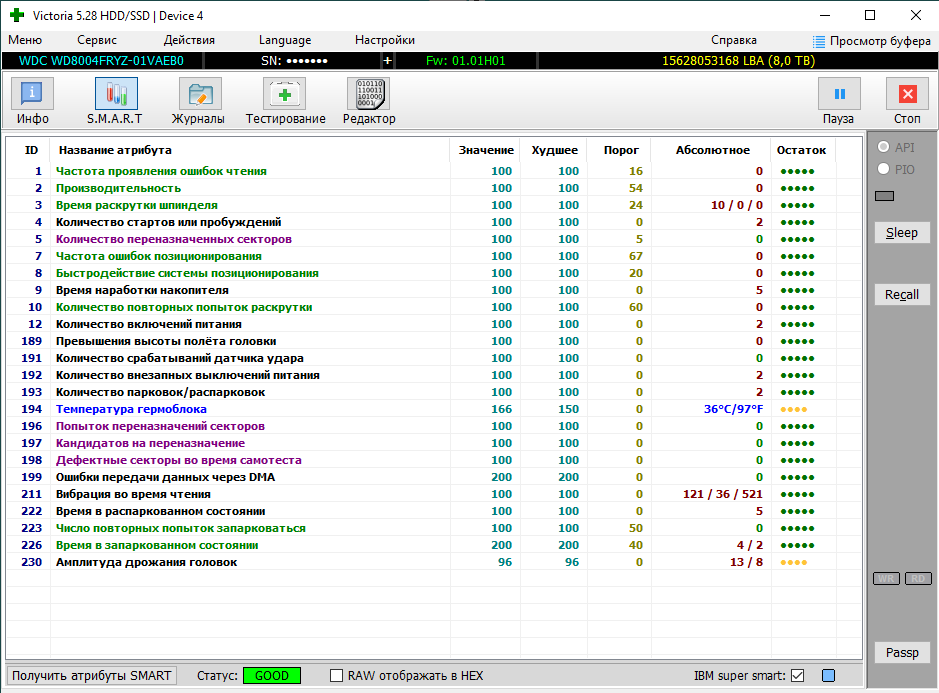The image size is (939, 693).
Task: Click the blue square beside IBM super smart
Action: click(828, 676)
